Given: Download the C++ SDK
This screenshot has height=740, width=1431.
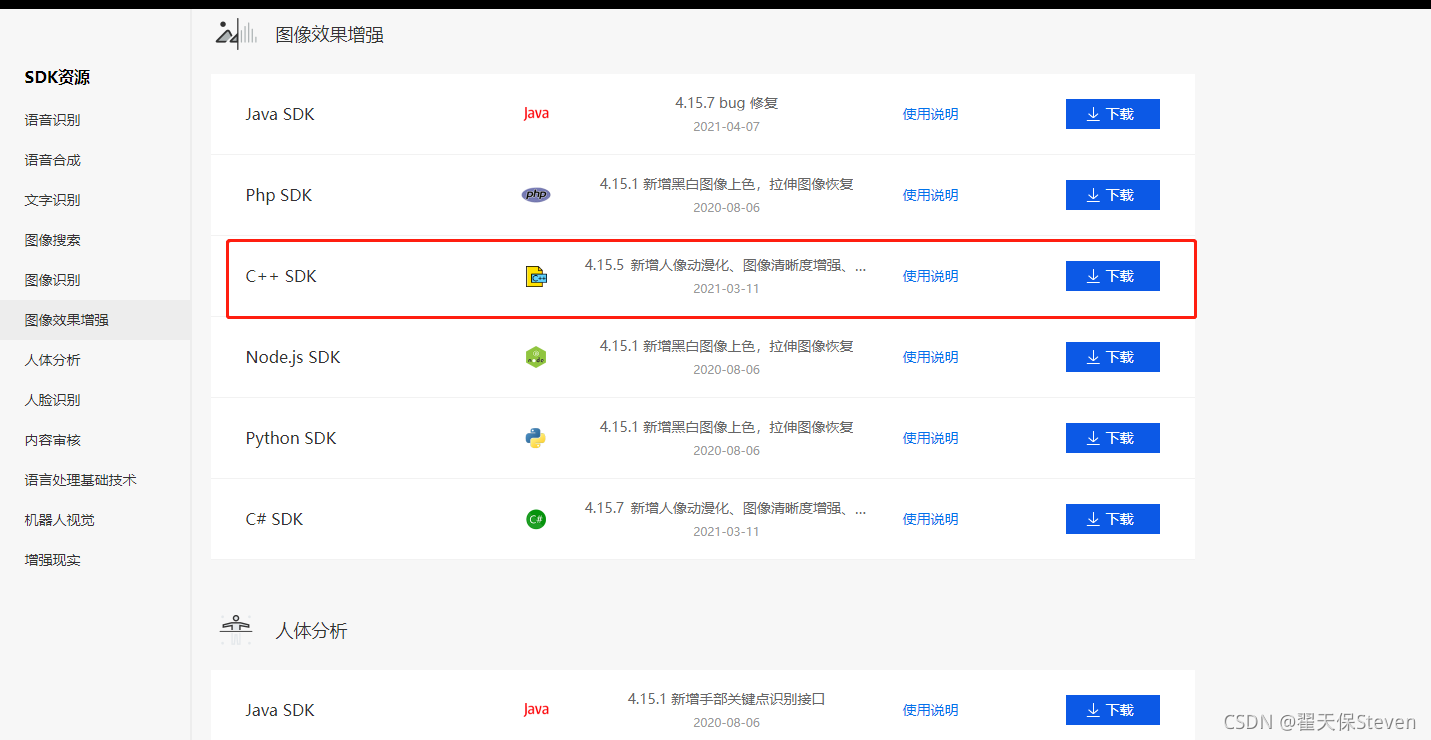Looking at the screenshot, I should tap(1113, 276).
